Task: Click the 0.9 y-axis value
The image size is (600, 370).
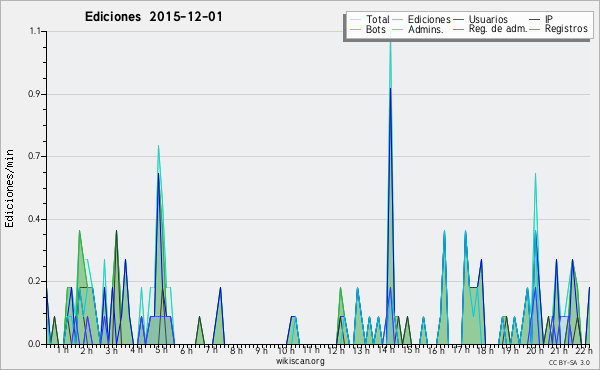Action: (34, 94)
